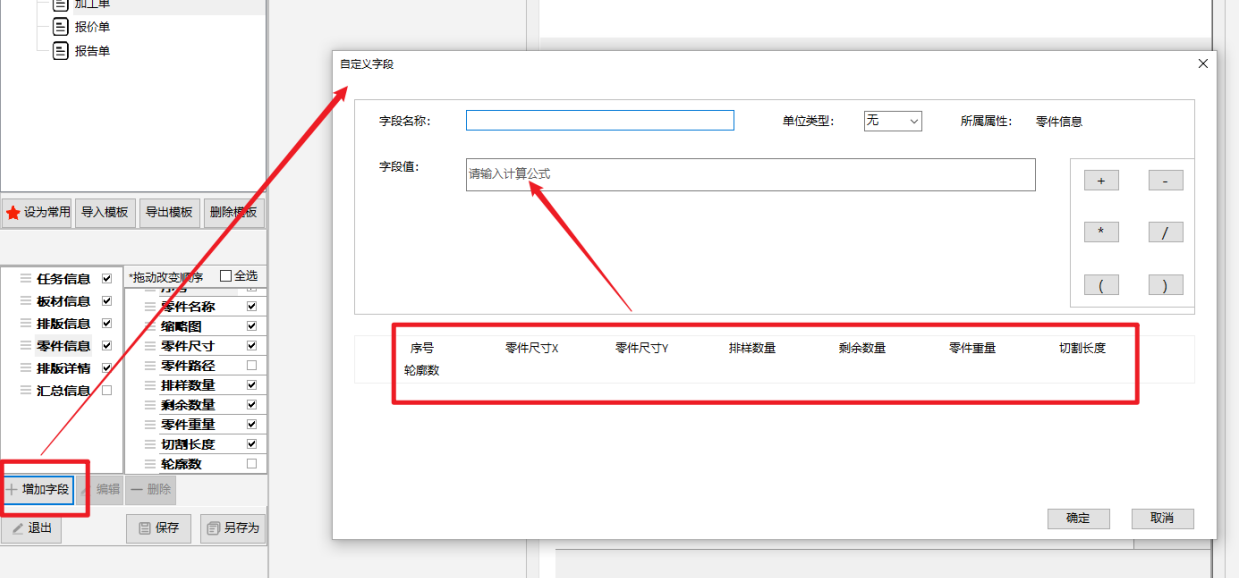Click the drag handle of 排版信息

pos(25,324)
